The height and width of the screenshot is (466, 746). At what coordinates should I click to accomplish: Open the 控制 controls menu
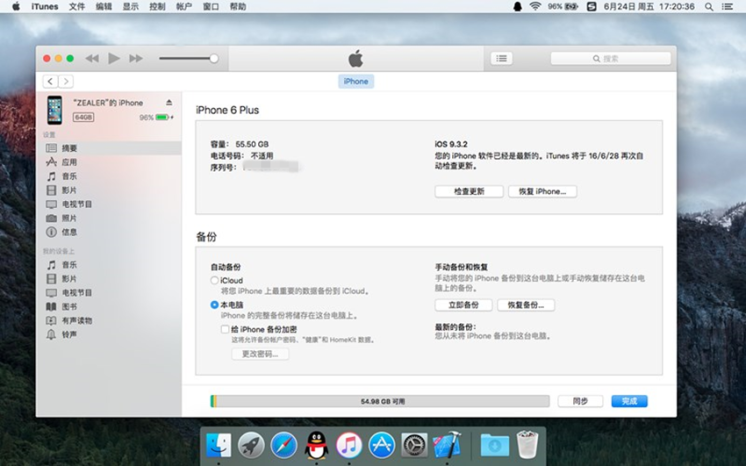click(x=157, y=6)
